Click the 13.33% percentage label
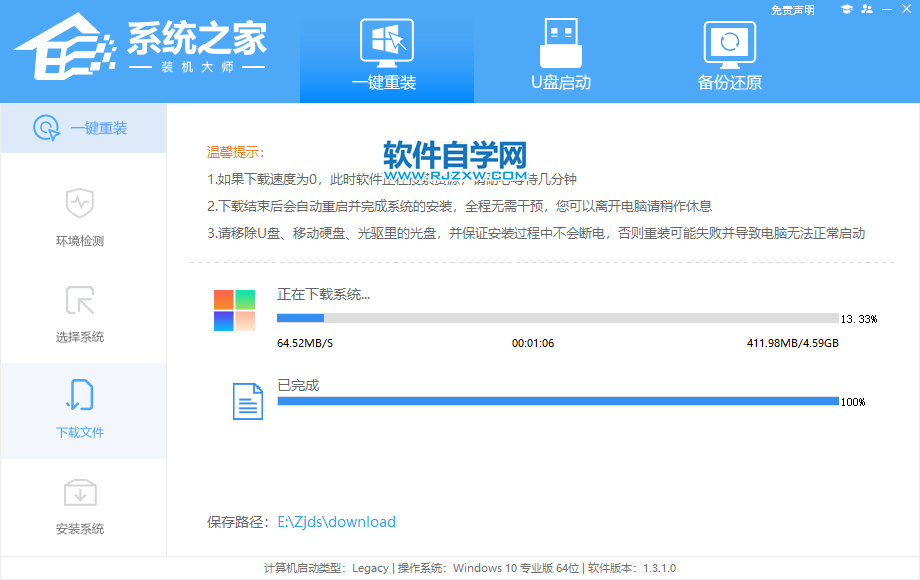 point(858,319)
